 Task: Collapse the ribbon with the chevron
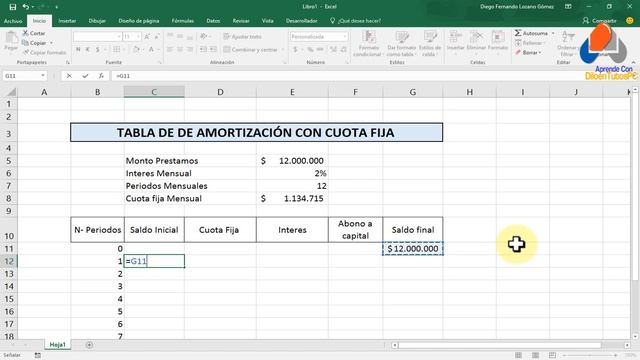[633, 62]
